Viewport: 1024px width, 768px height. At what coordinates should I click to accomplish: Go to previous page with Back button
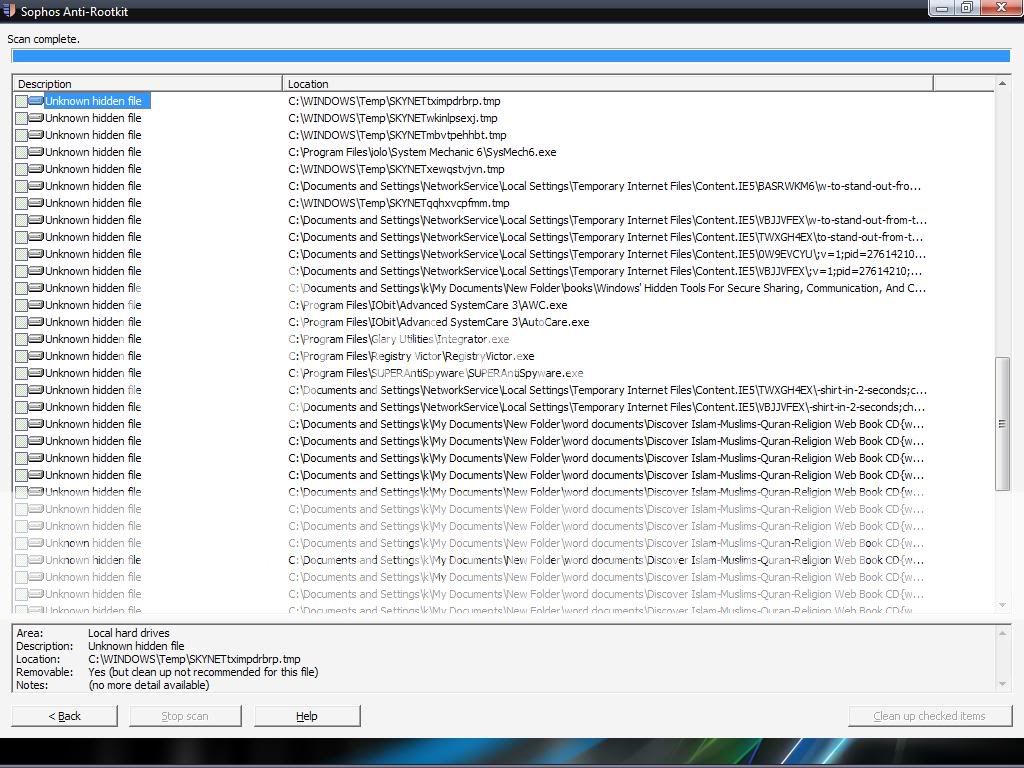65,716
